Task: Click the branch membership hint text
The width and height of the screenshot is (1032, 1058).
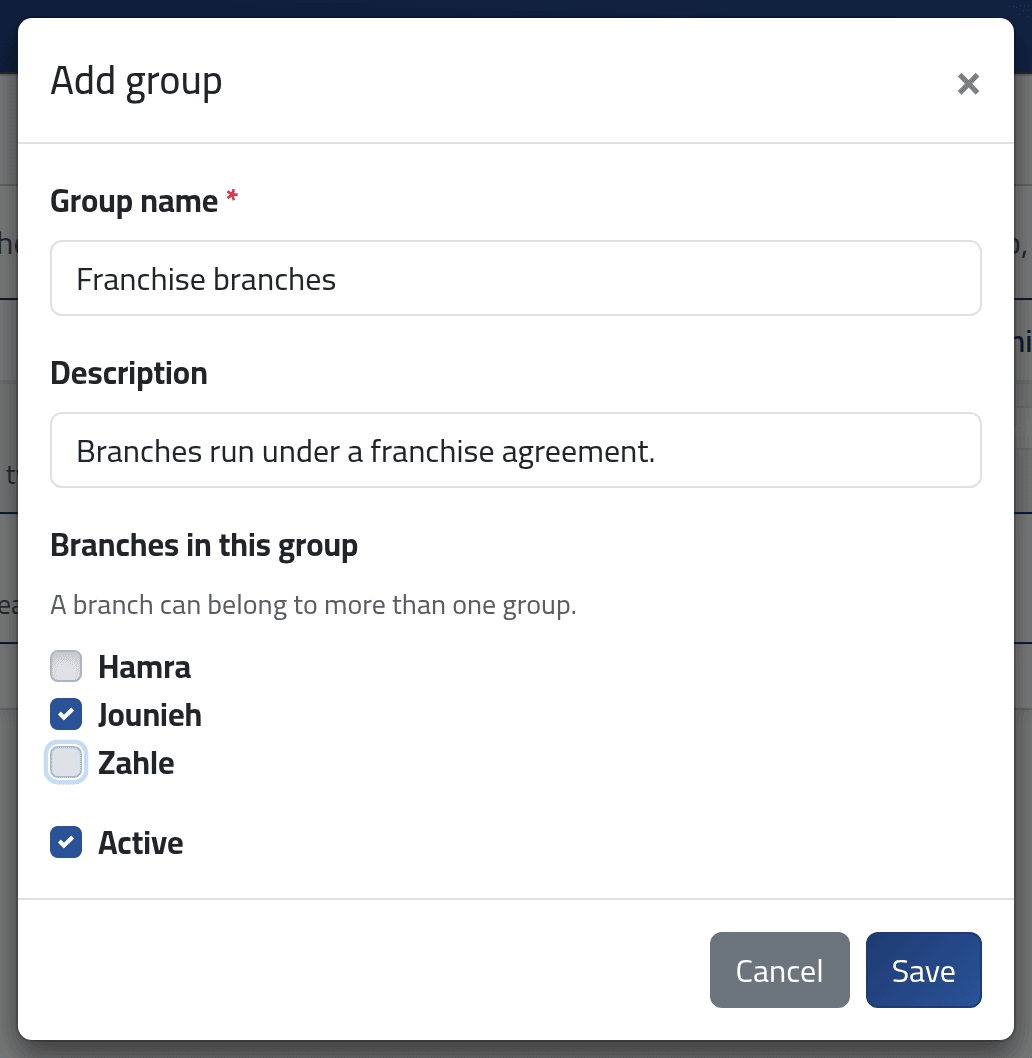Action: click(313, 605)
